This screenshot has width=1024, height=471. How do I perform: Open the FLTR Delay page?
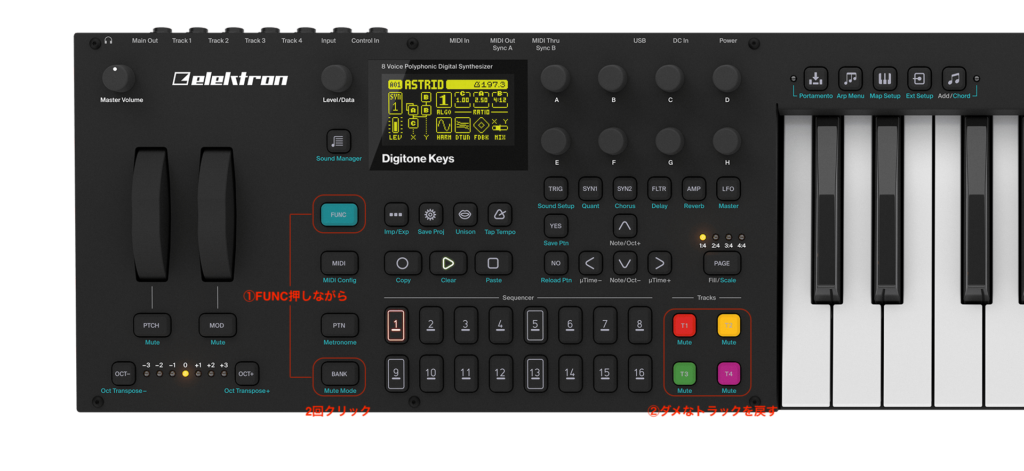click(x=659, y=189)
